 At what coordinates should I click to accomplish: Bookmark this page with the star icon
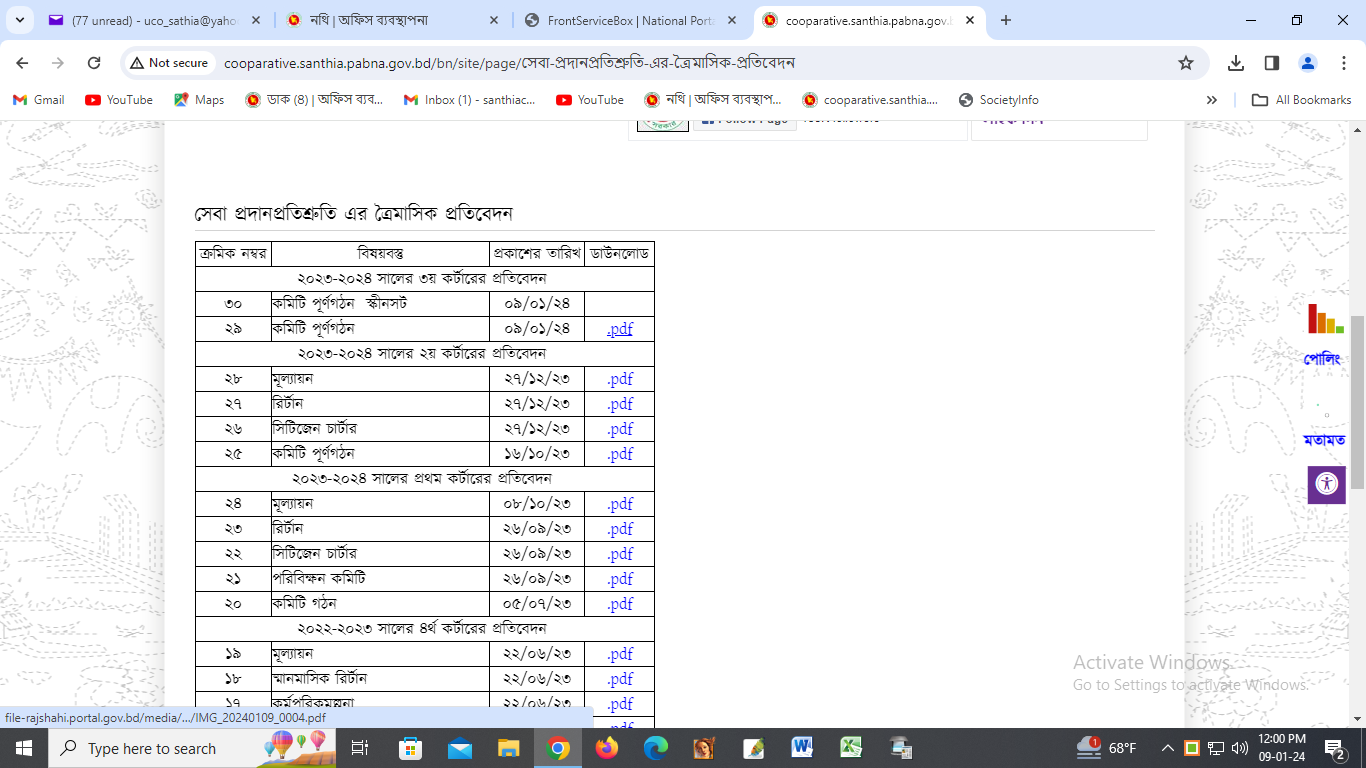pos(1186,63)
